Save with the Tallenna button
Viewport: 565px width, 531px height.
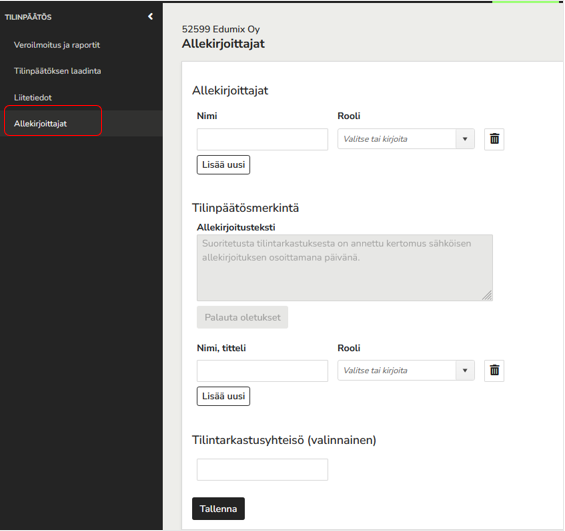[218, 509]
